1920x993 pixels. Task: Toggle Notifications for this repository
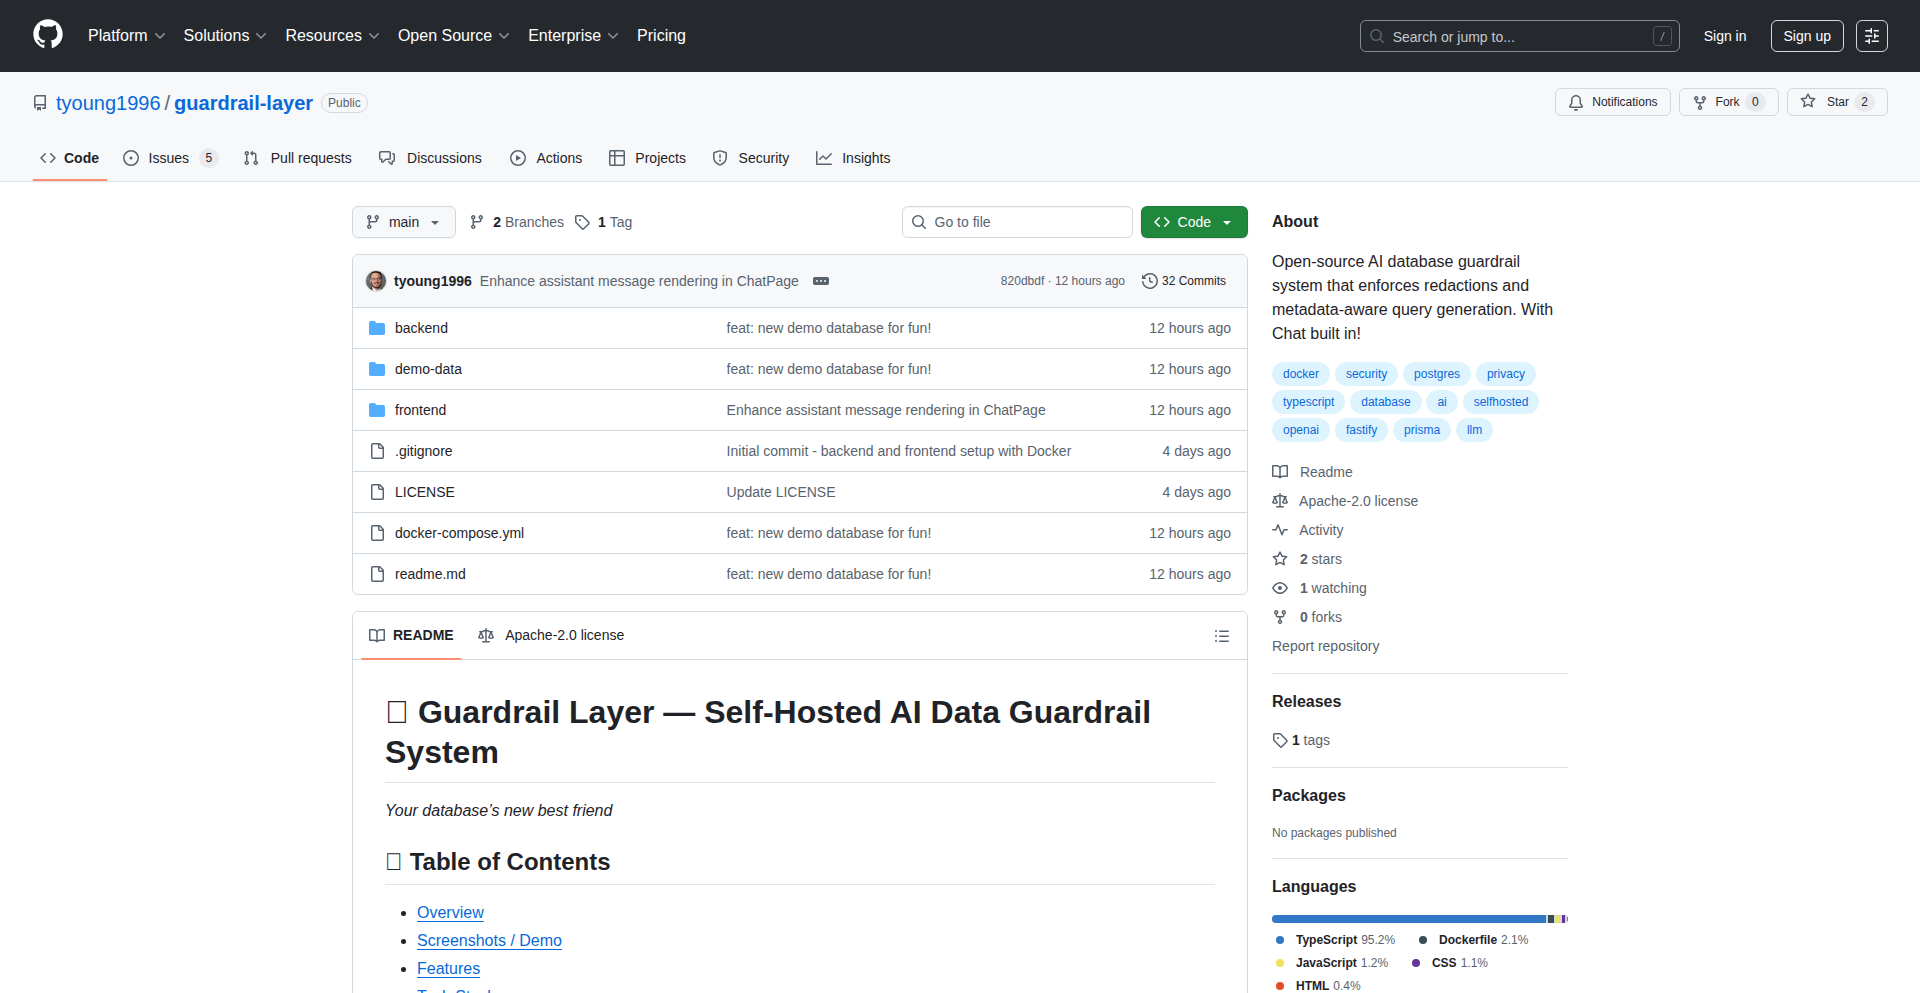pos(1612,102)
